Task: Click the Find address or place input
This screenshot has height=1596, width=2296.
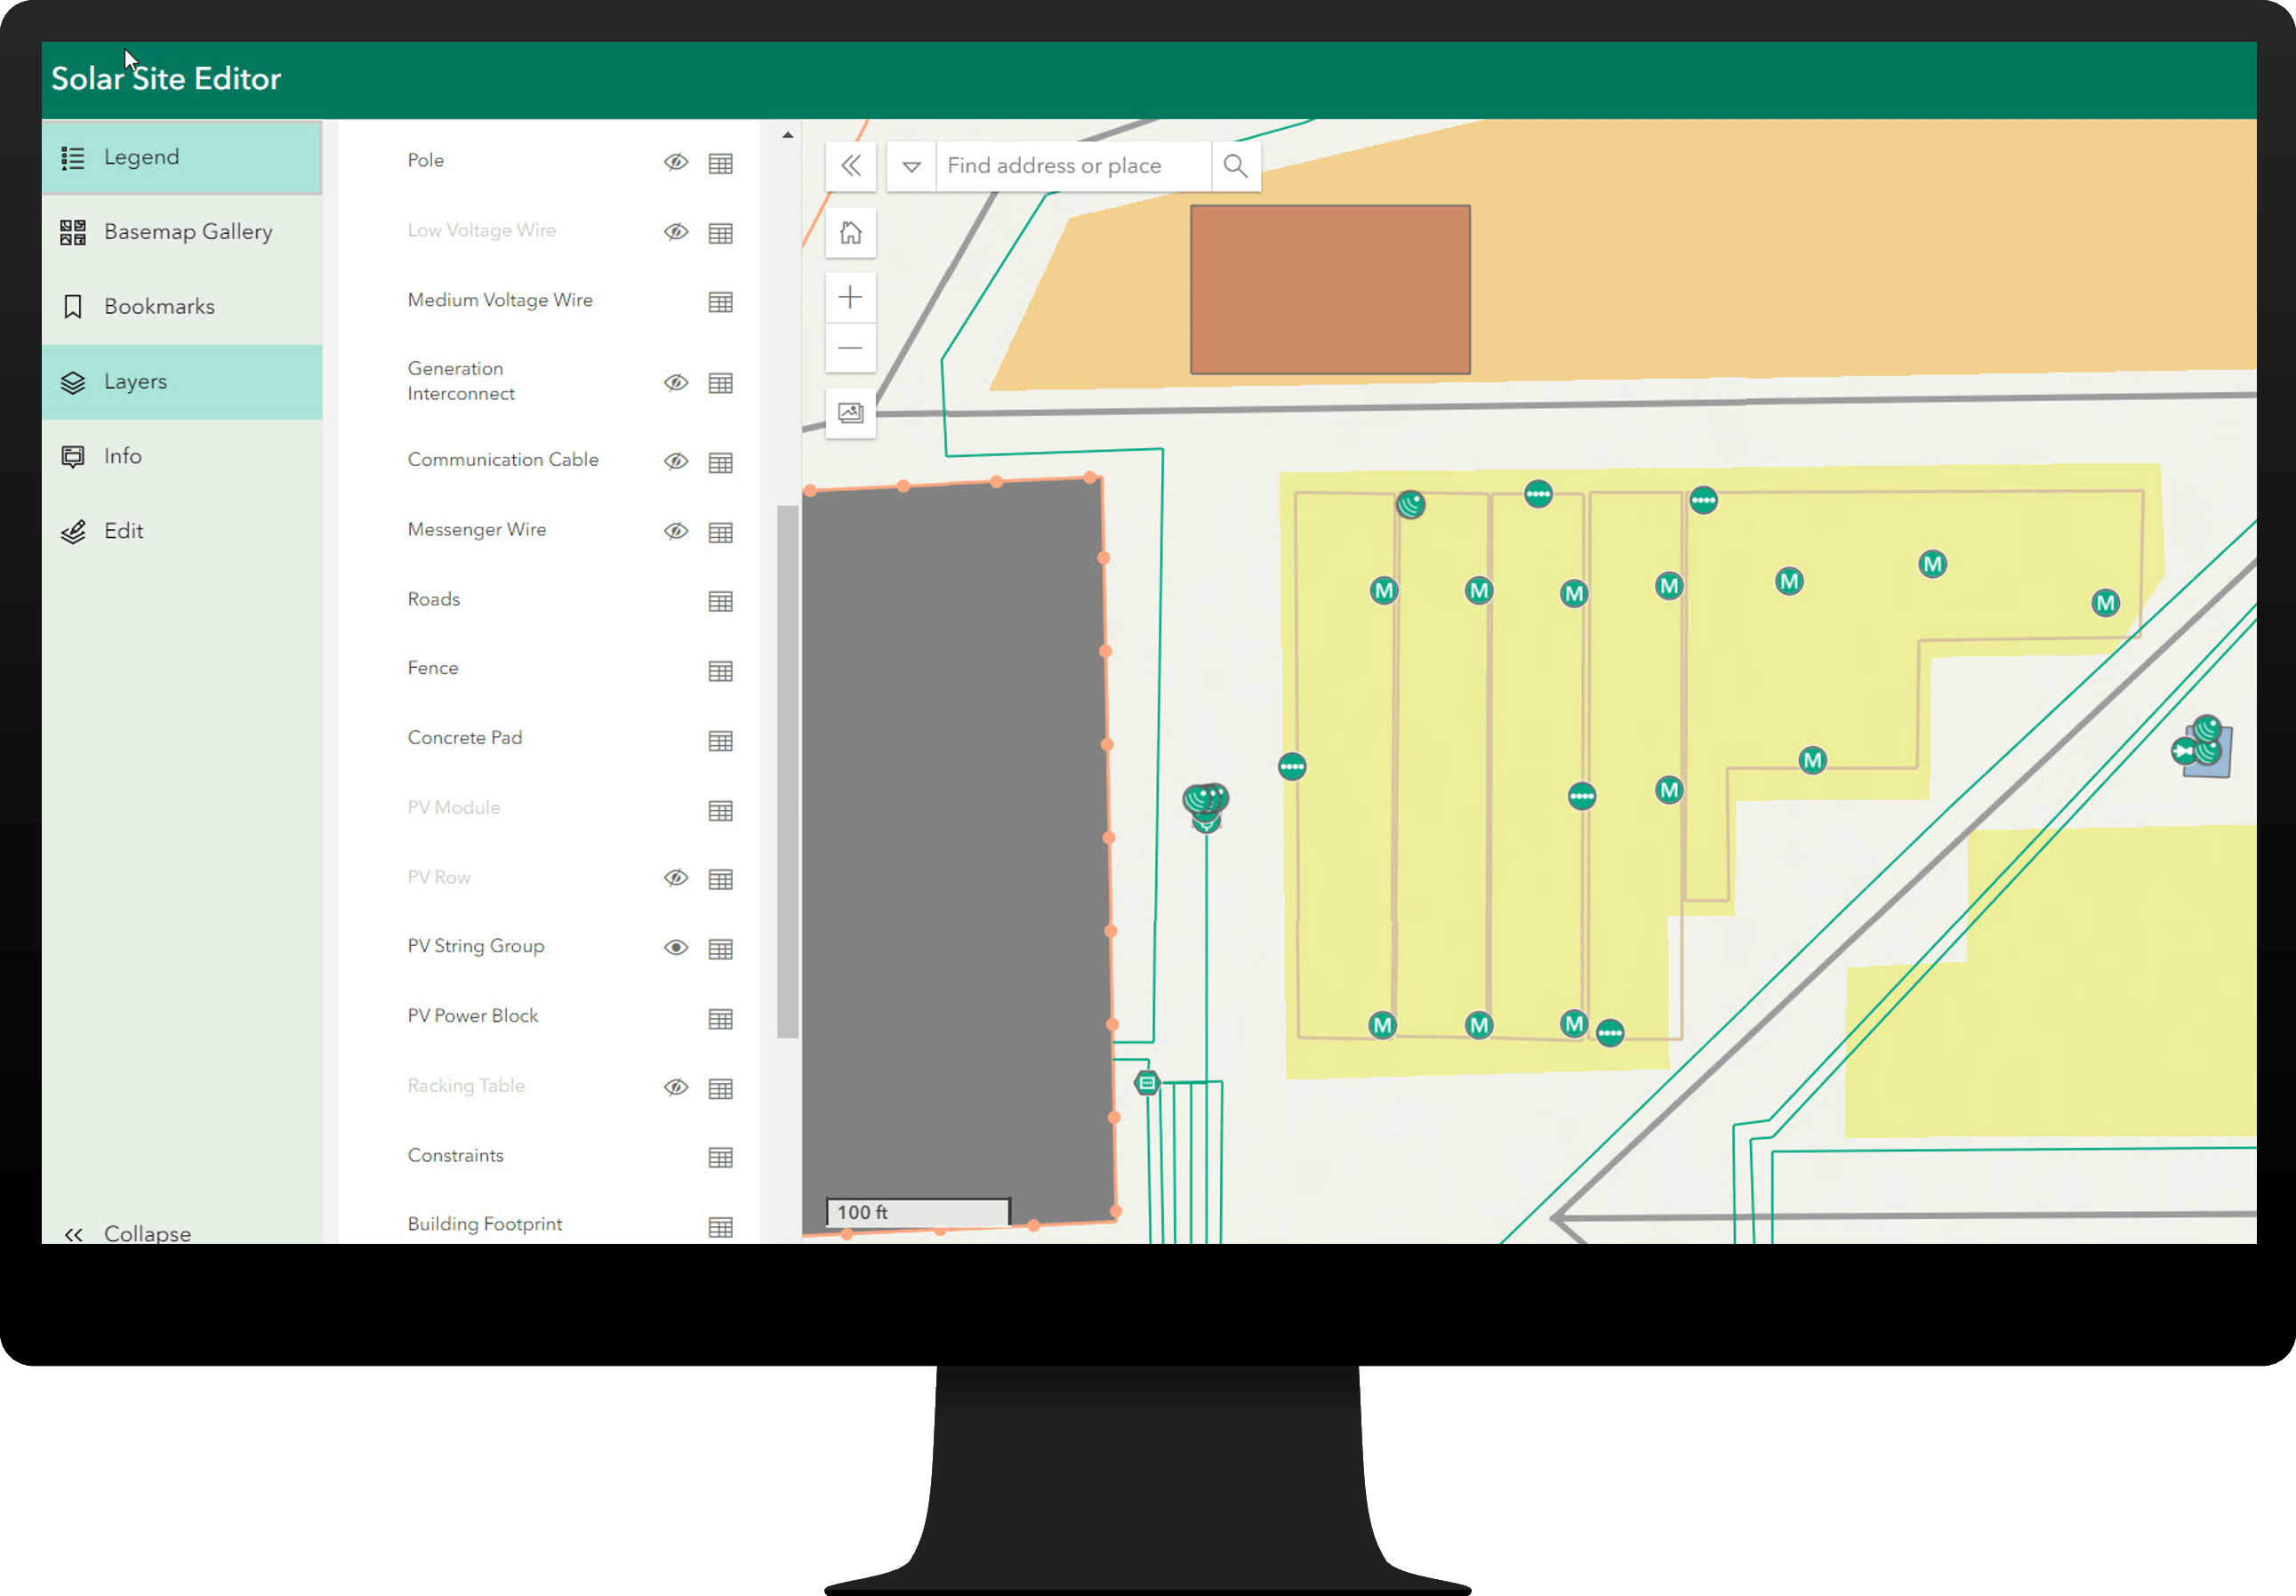Action: 1072,164
